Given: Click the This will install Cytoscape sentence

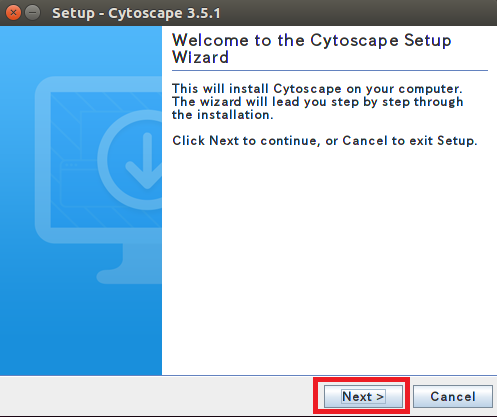Looking at the screenshot, I should pyautogui.click(x=317, y=89).
